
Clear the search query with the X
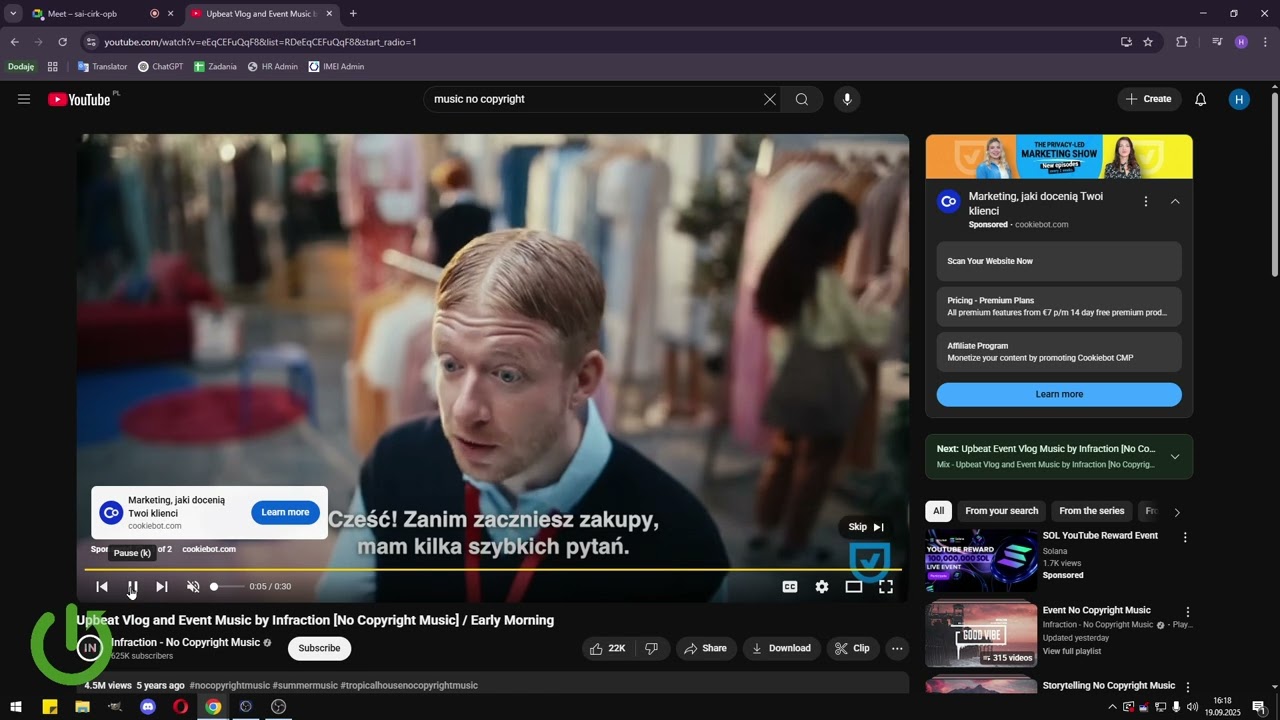point(769,99)
